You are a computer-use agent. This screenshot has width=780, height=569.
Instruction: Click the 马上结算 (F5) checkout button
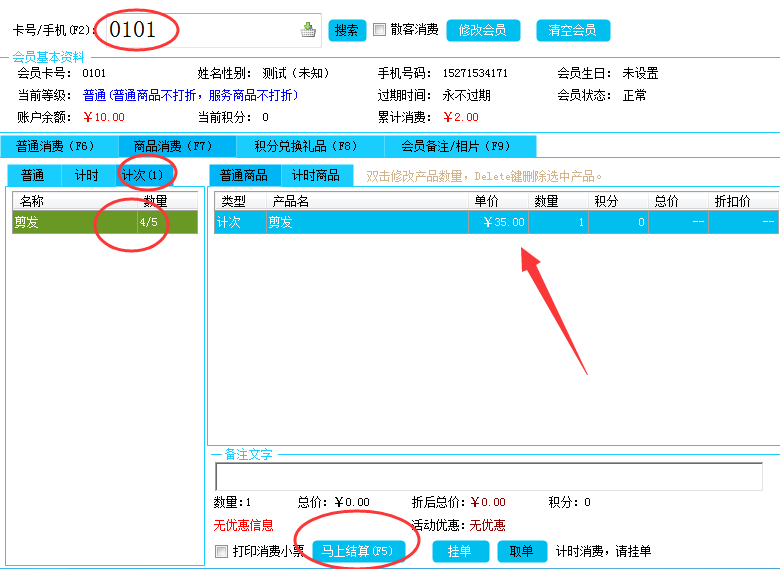point(357,551)
